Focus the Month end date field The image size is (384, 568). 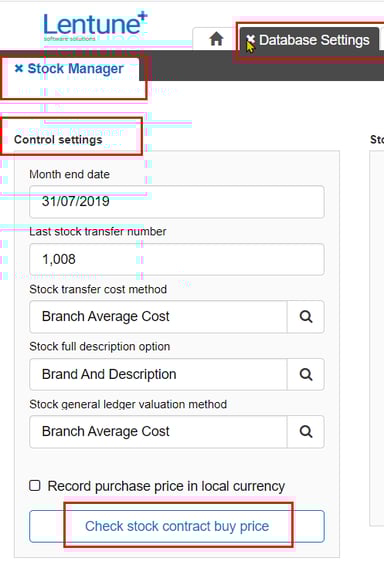tap(177, 202)
